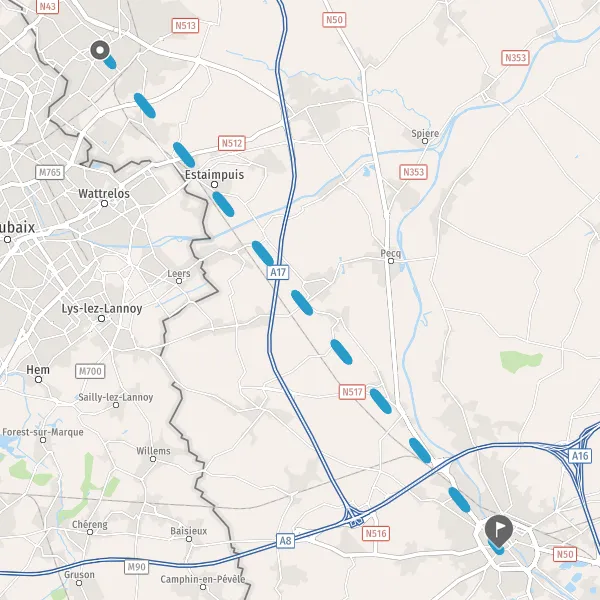Click the N513 road shield
Viewport: 600px width, 600px height.
click(185, 26)
